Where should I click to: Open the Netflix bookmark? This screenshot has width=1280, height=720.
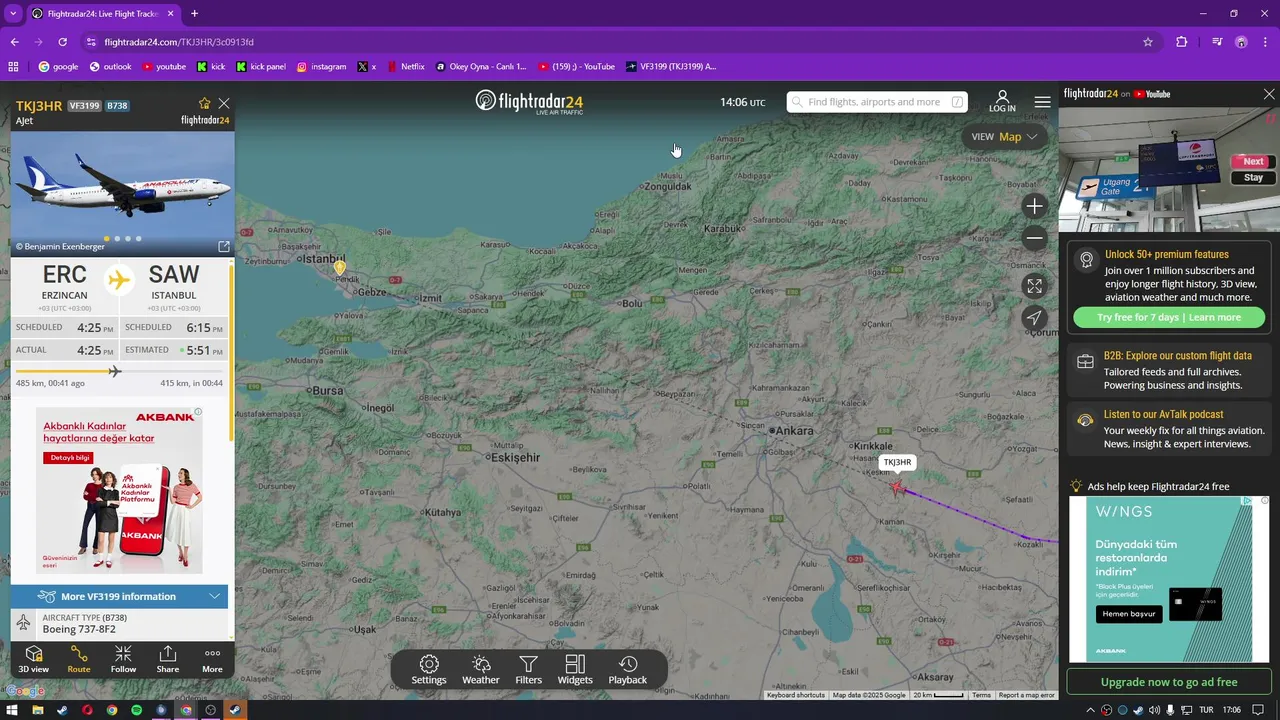tap(405, 67)
